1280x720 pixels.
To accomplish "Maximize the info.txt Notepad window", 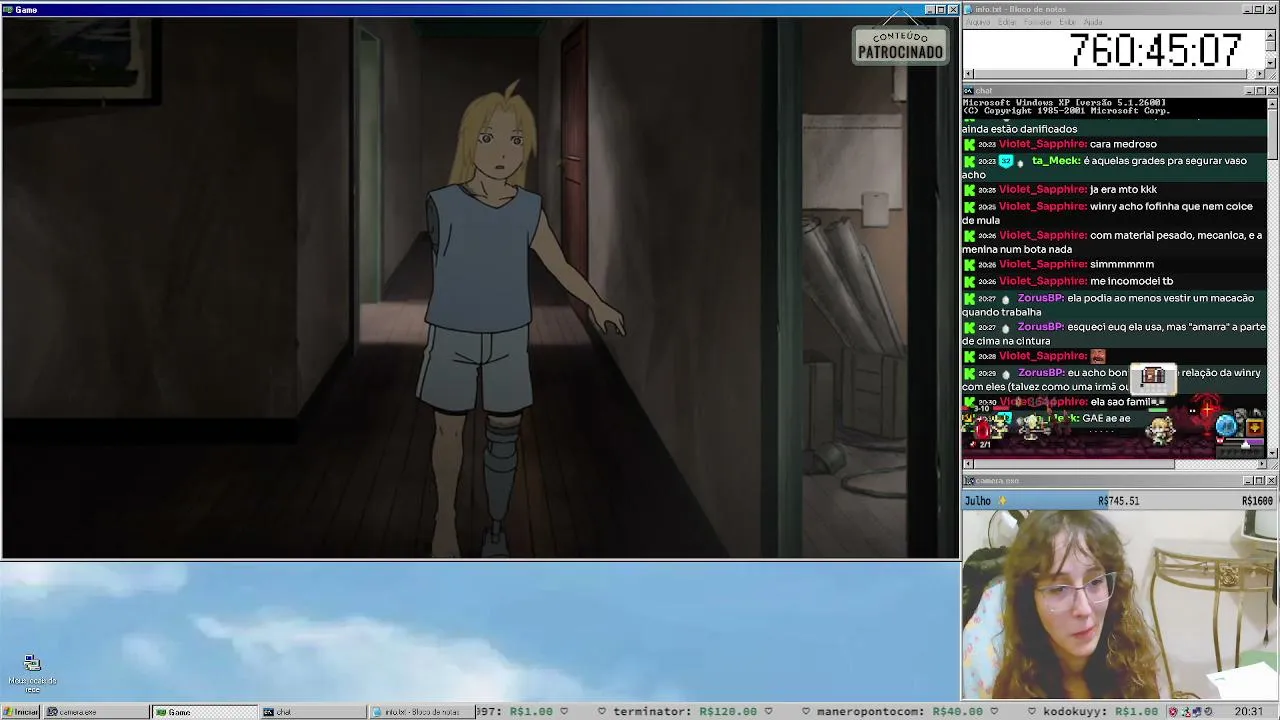I will pyautogui.click(x=1259, y=9).
